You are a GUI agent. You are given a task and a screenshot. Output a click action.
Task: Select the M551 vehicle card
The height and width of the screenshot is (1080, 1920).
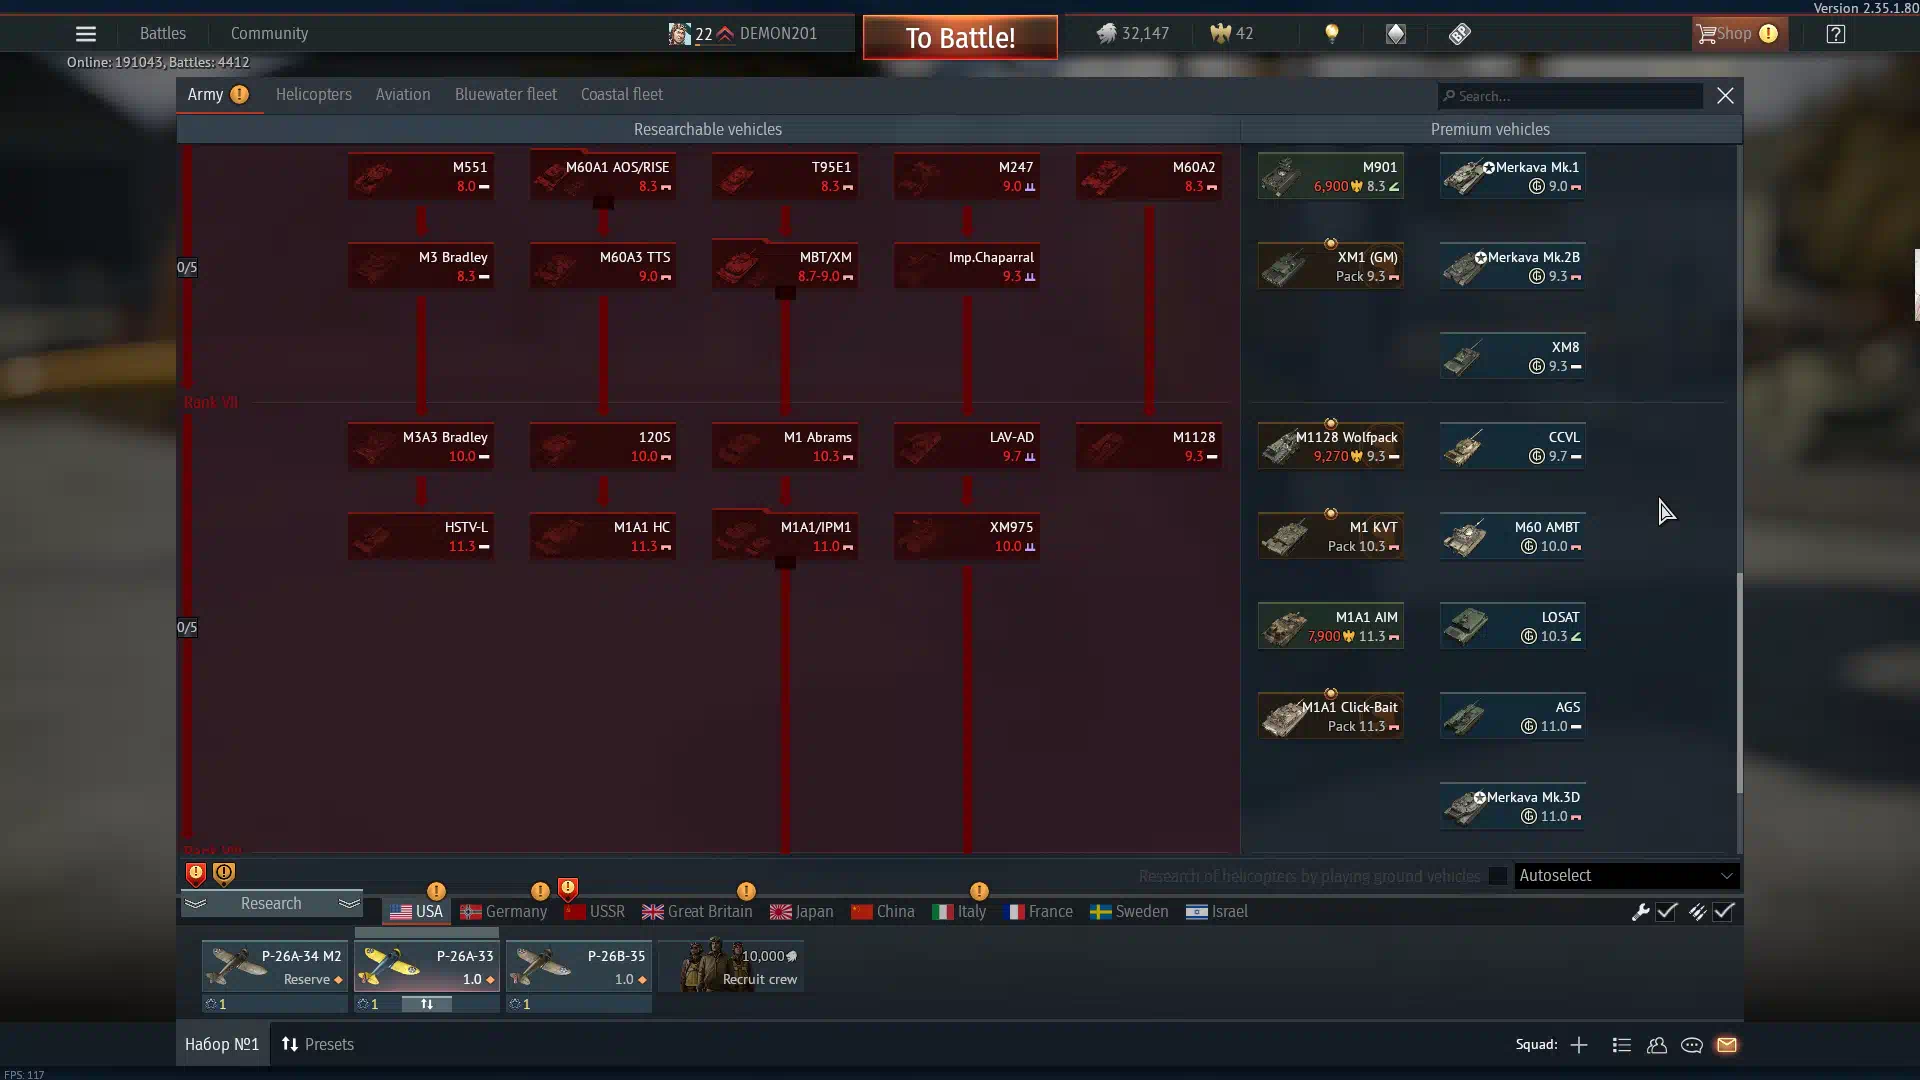click(421, 176)
